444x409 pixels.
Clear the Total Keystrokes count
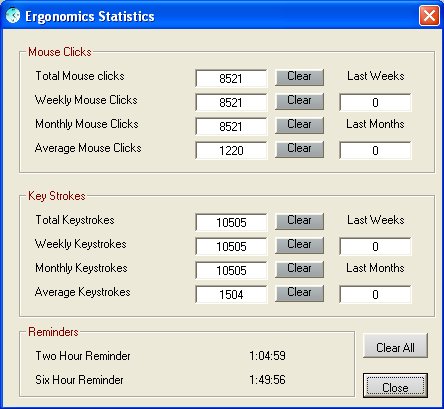click(x=299, y=221)
